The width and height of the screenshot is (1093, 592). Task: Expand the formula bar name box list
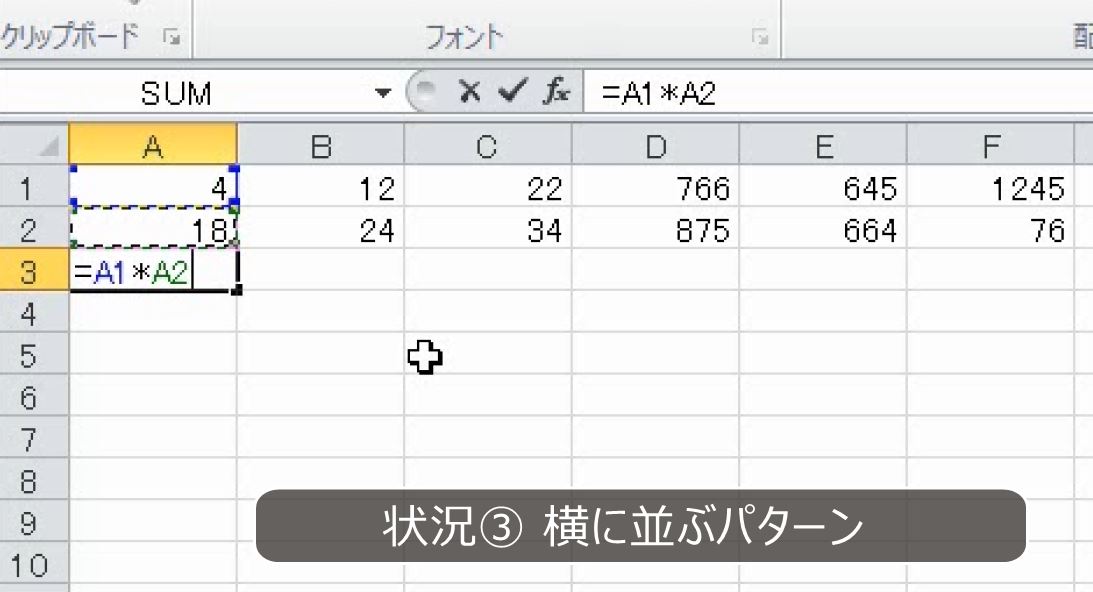click(x=384, y=93)
